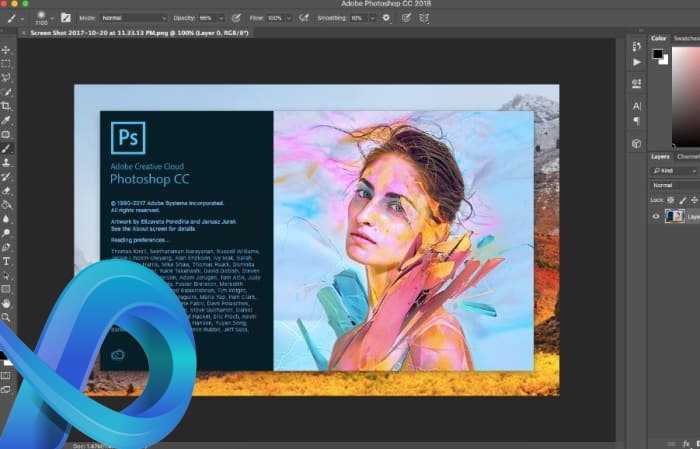Toggle pressure for opacity
This screenshot has width=700, height=449.
236,18
